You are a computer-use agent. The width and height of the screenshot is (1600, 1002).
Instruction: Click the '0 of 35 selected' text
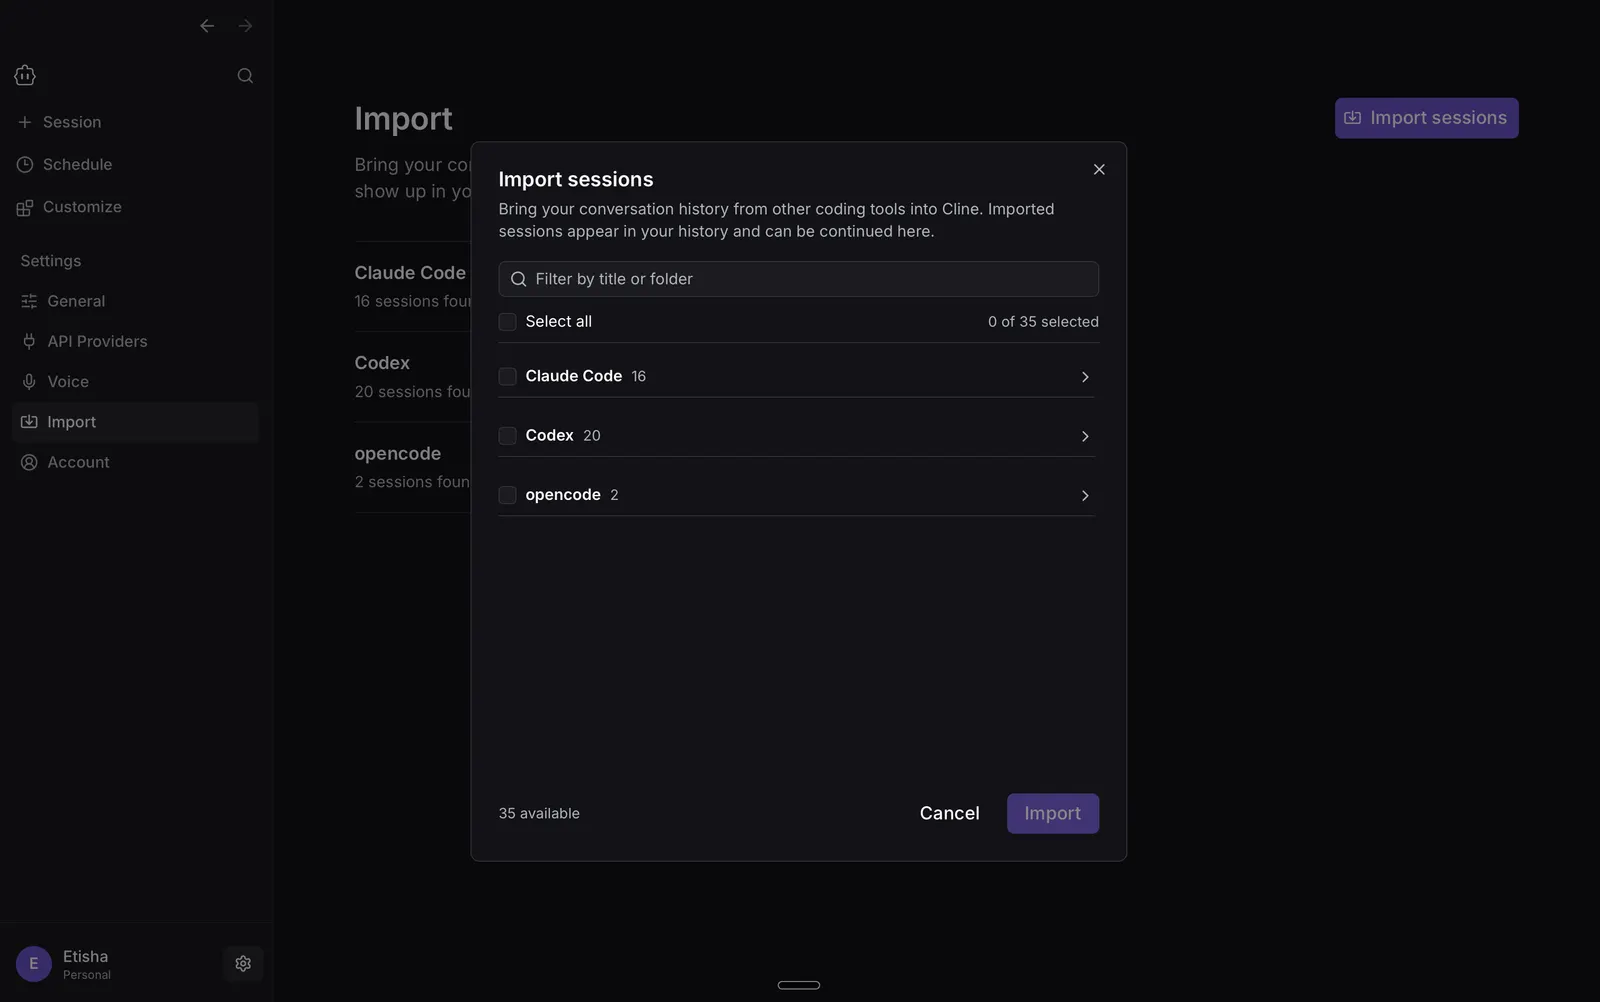point(1043,322)
